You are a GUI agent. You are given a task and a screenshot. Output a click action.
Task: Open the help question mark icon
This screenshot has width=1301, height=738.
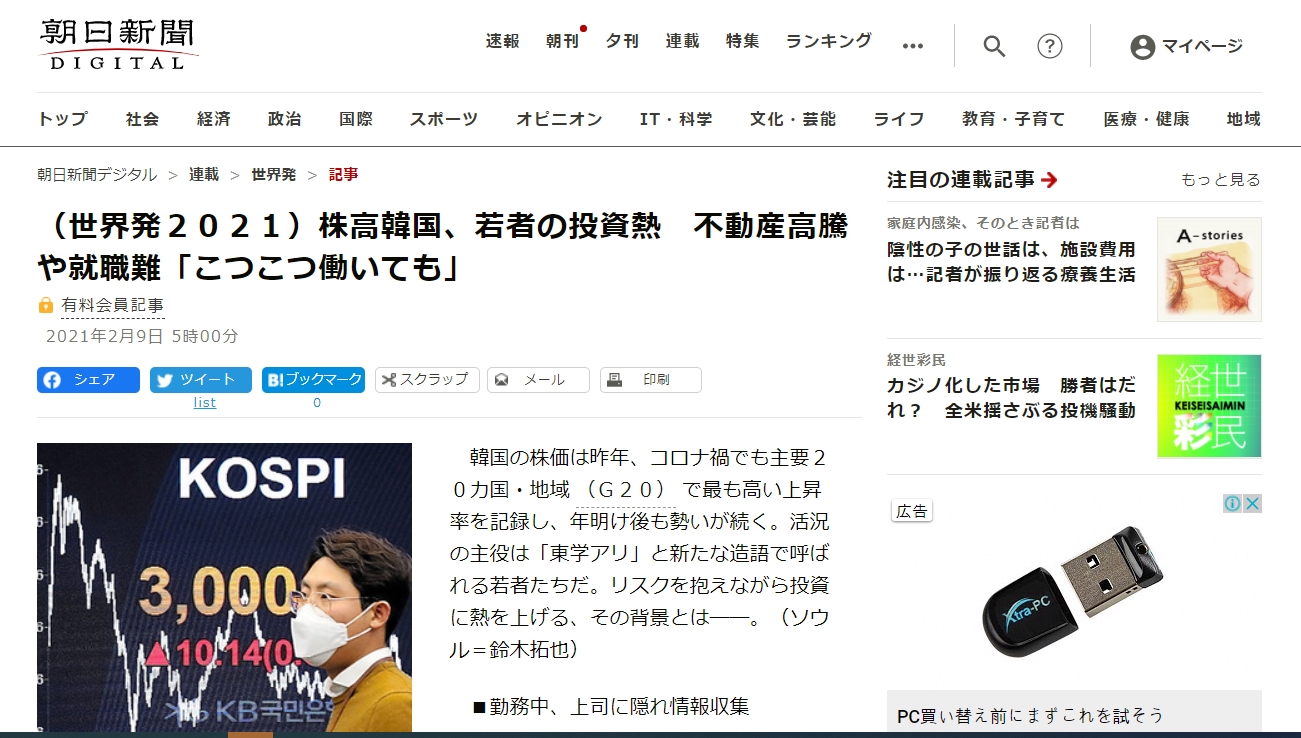tap(1049, 46)
